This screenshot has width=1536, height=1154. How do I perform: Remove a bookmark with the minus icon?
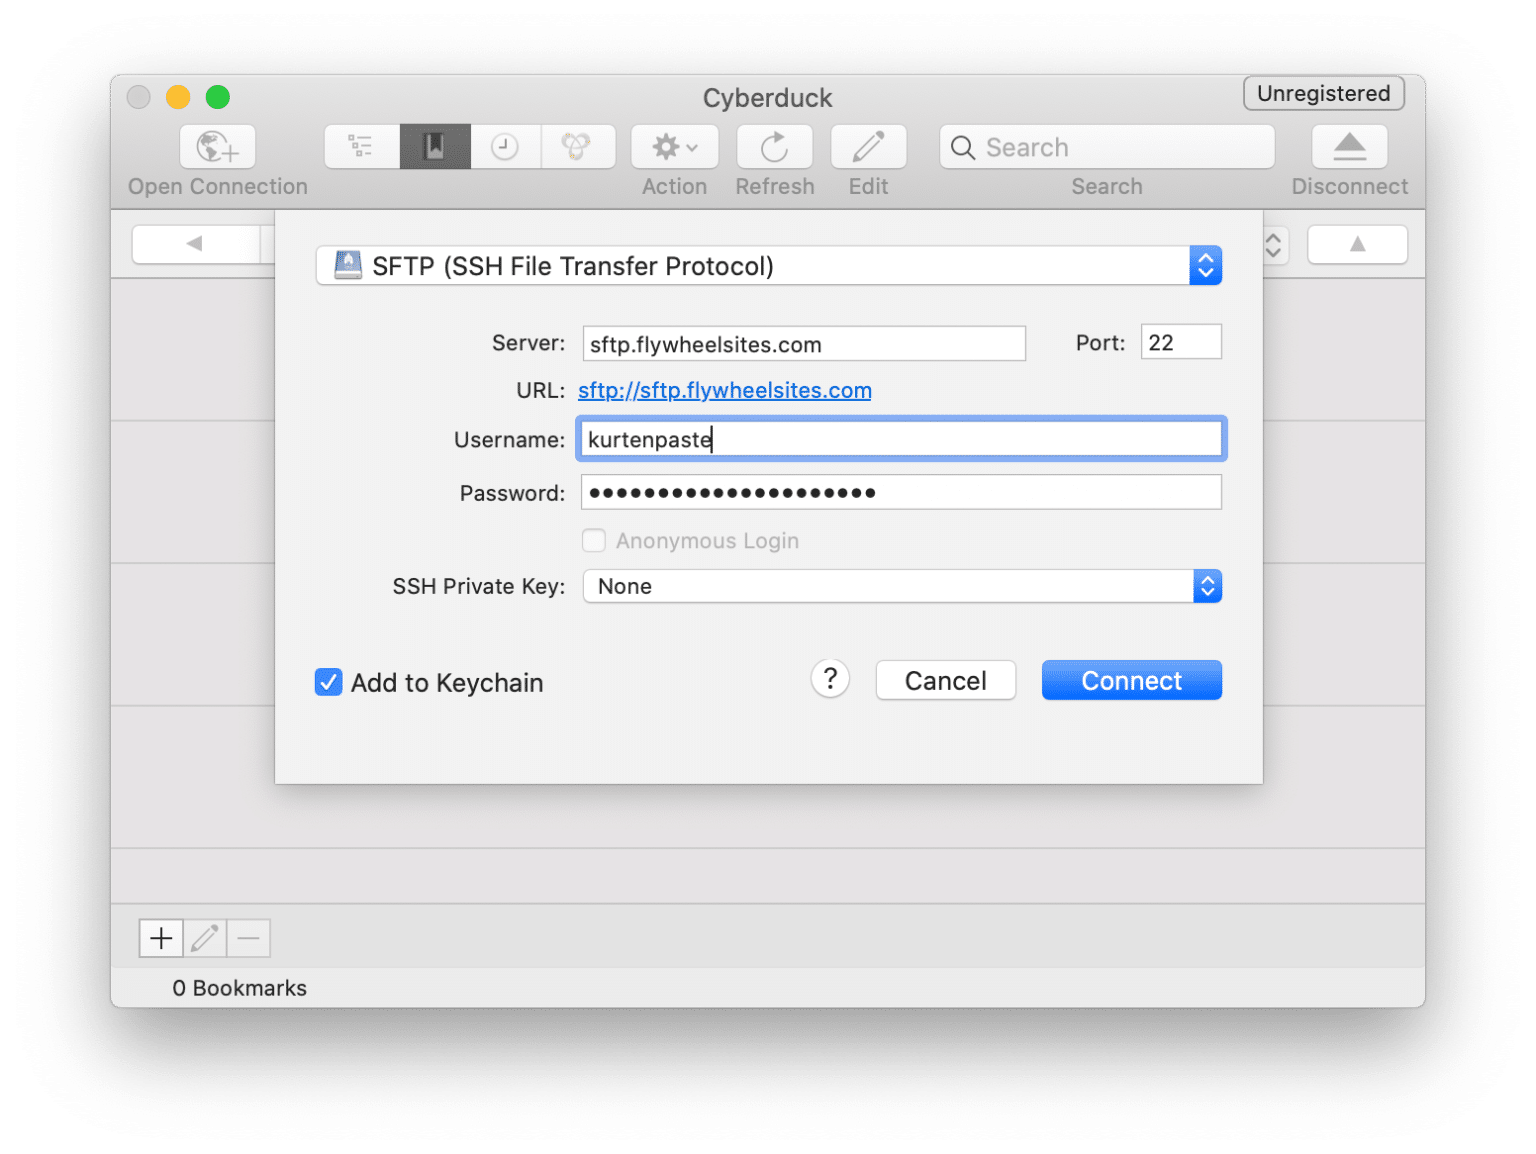[x=248, y=938]
